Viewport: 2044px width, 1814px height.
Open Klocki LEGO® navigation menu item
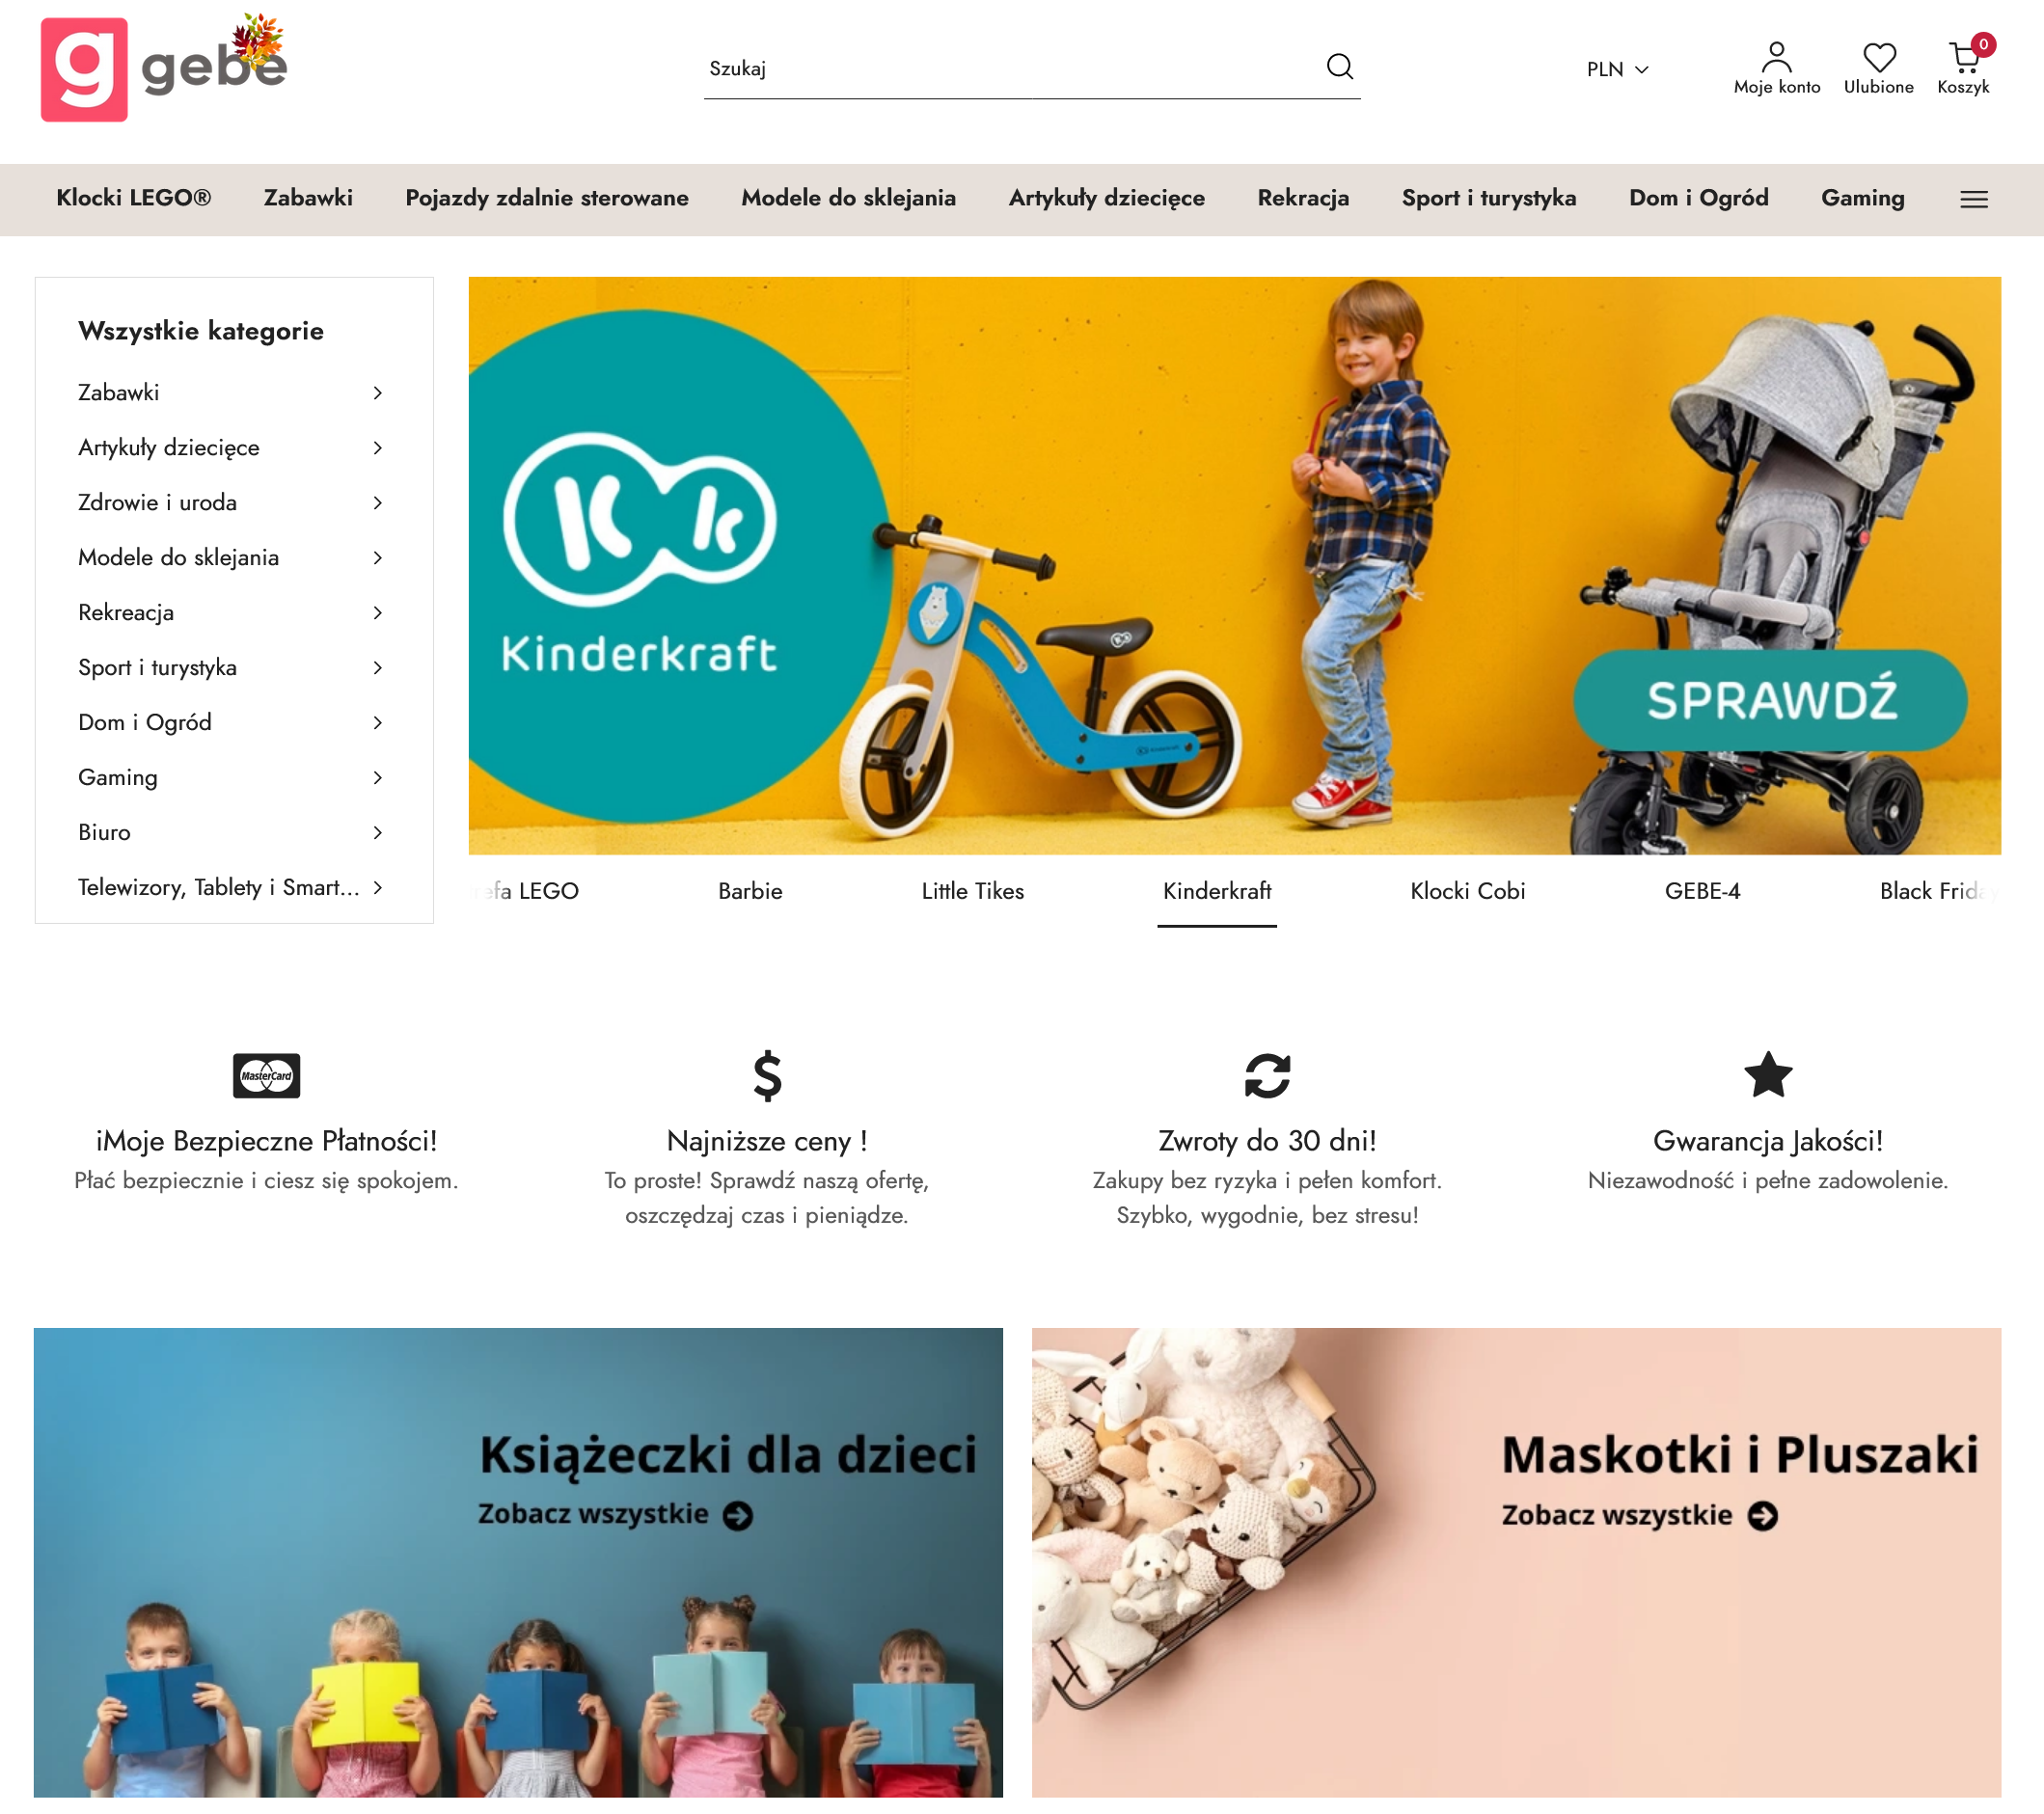(x=134, y=198)
